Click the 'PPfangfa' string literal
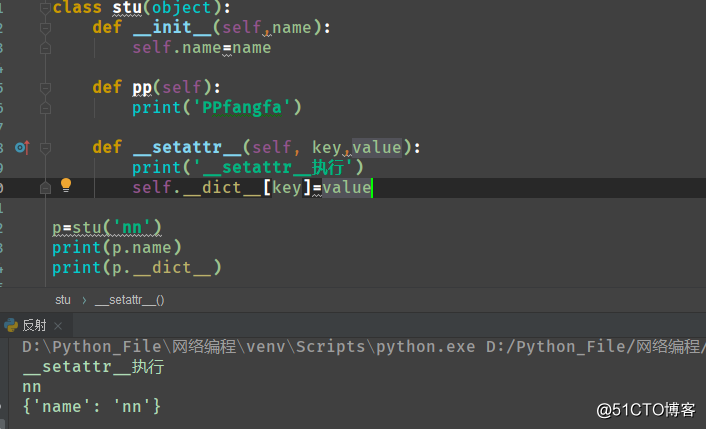The height and width of the screenshot is (429, 706). click(x=242, y=108)
